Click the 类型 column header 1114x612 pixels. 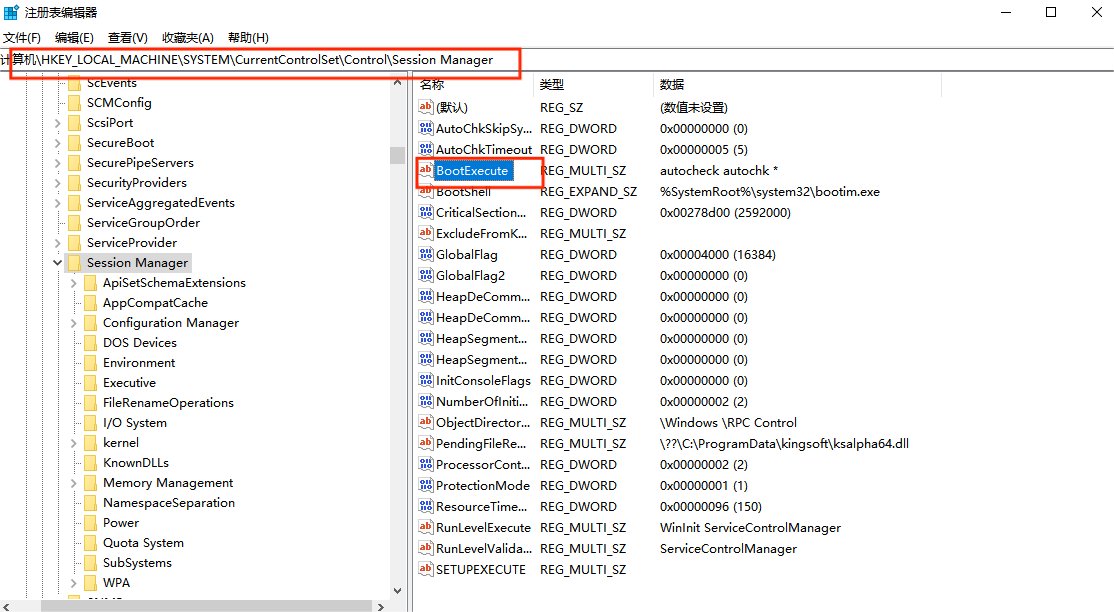pyautogui.click(x=552, y=85)
